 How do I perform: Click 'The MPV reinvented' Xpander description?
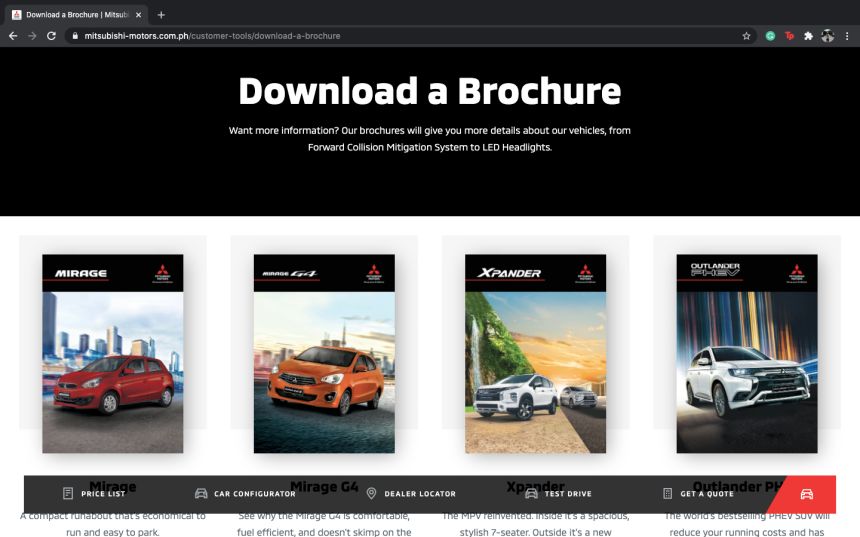(x=536, y=523)
